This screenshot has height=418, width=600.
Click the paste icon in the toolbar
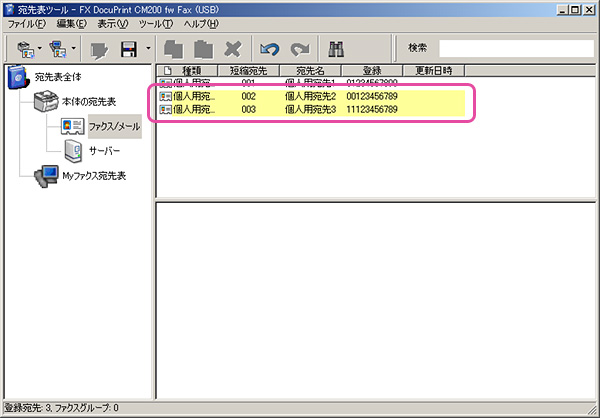point(204,48)
